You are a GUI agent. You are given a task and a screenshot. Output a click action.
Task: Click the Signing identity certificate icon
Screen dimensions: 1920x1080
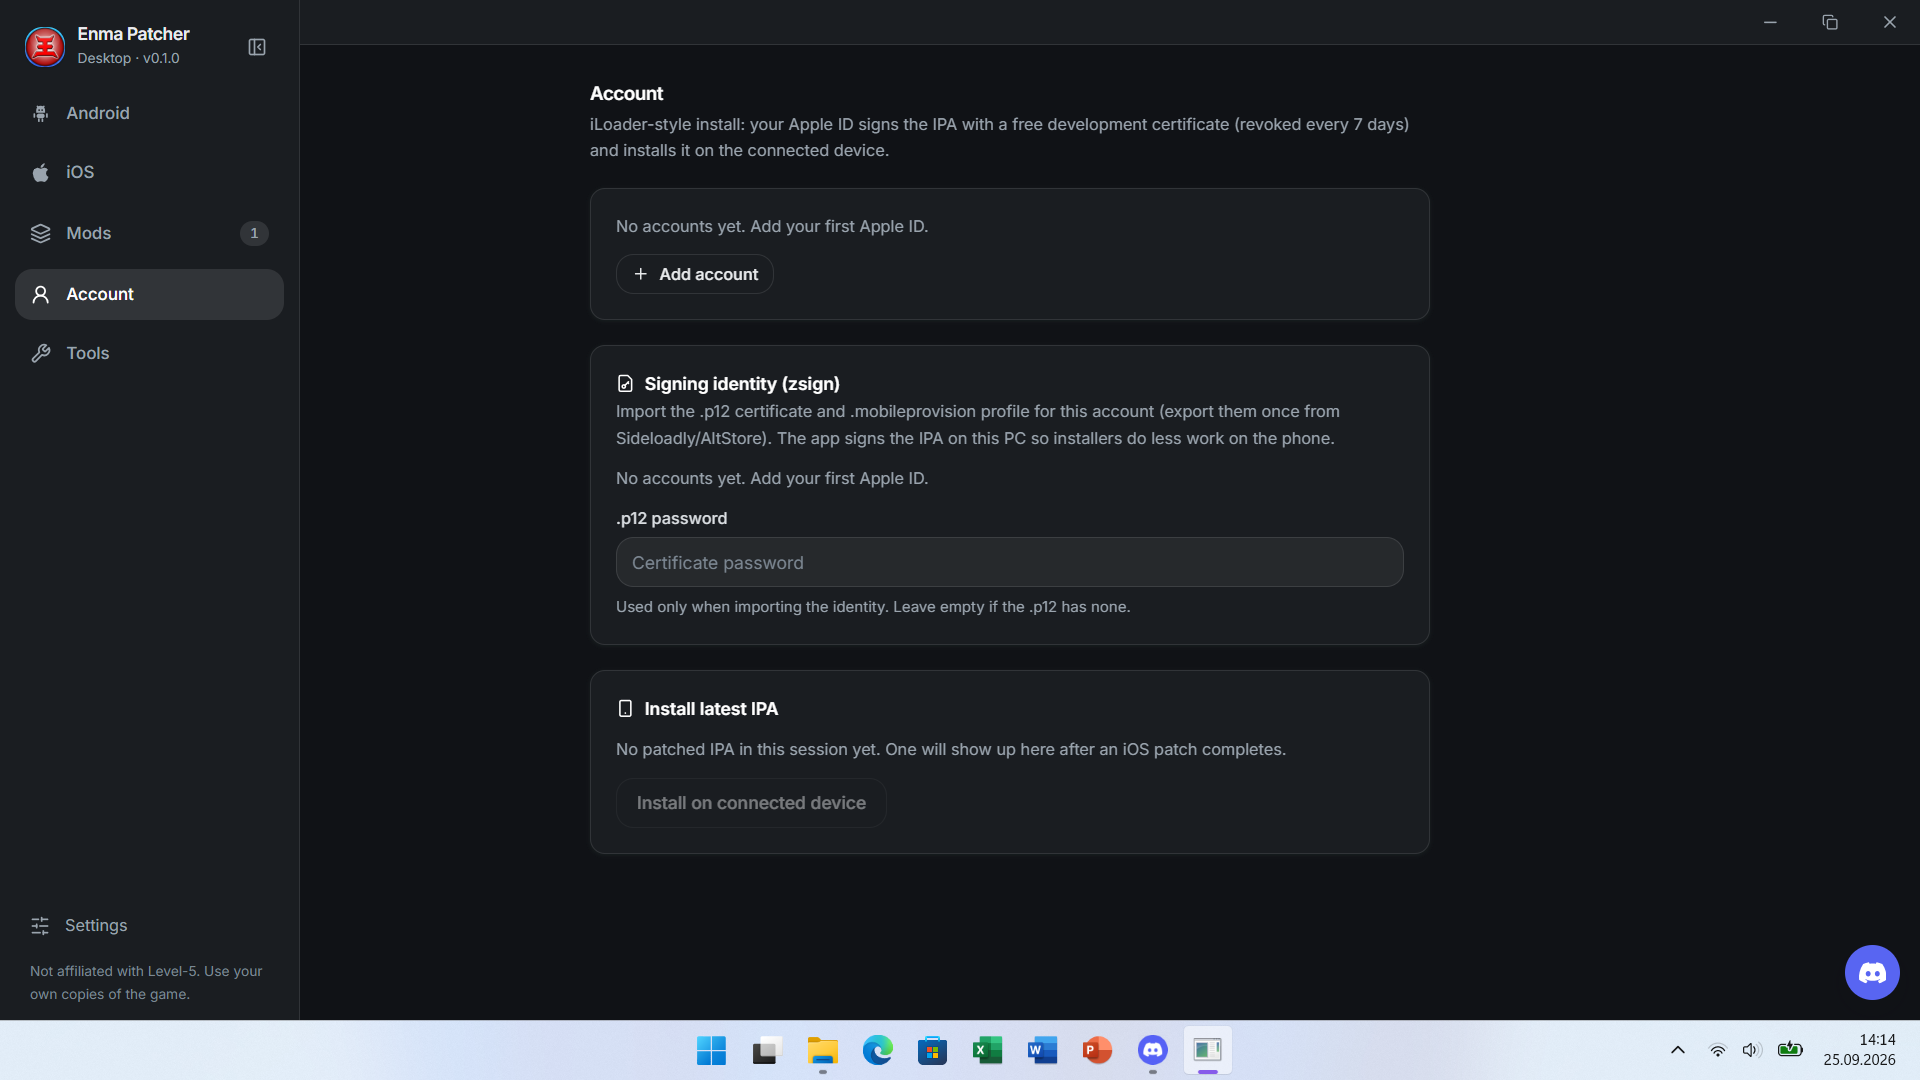pyautogui.click(x=625, y=384)
